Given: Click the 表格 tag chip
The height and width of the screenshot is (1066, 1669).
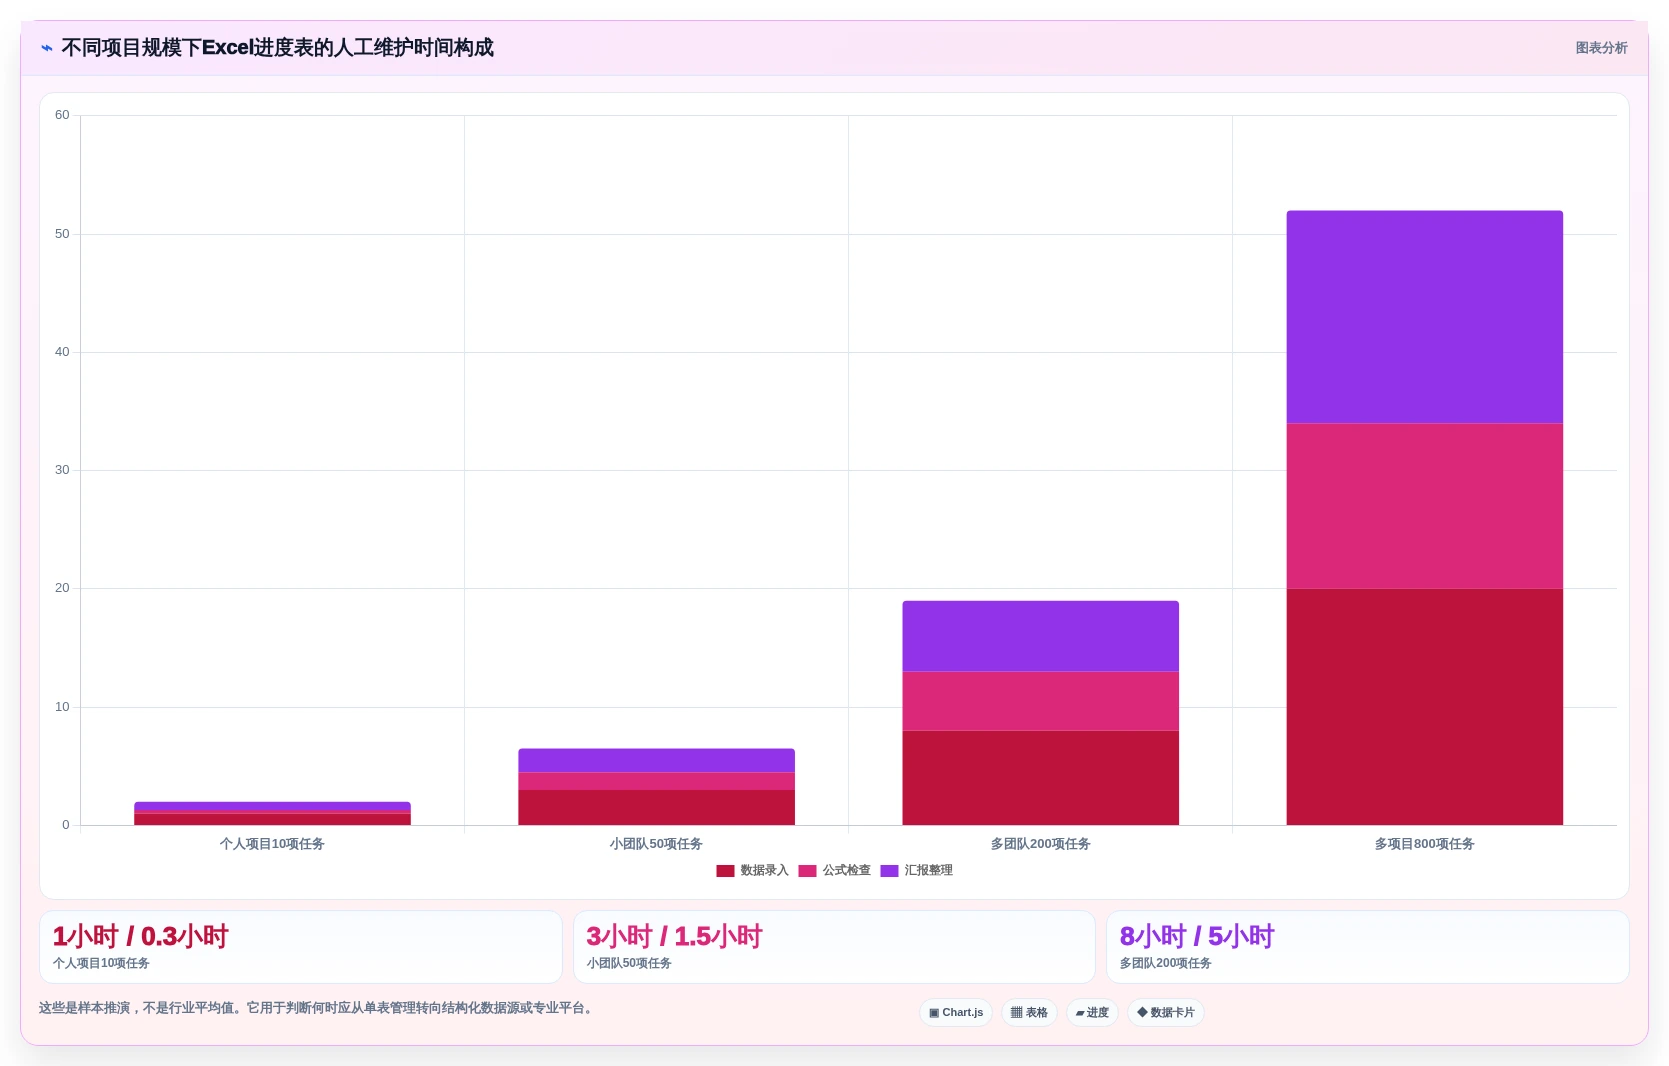Looking at the screenshot, I should 1029,1012.
